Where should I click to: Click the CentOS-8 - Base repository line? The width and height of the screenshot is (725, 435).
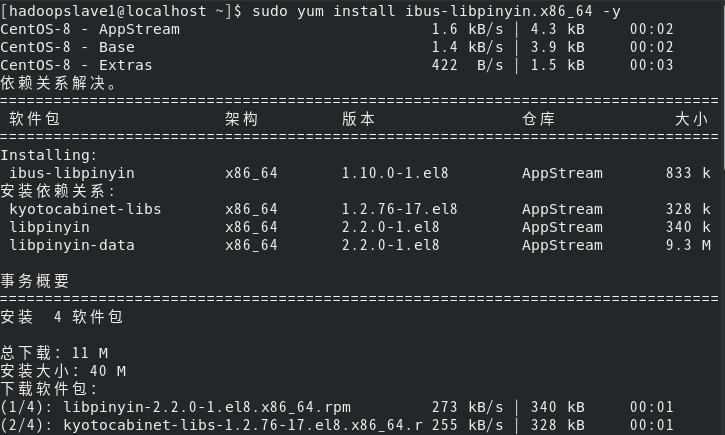pos(337,47)
